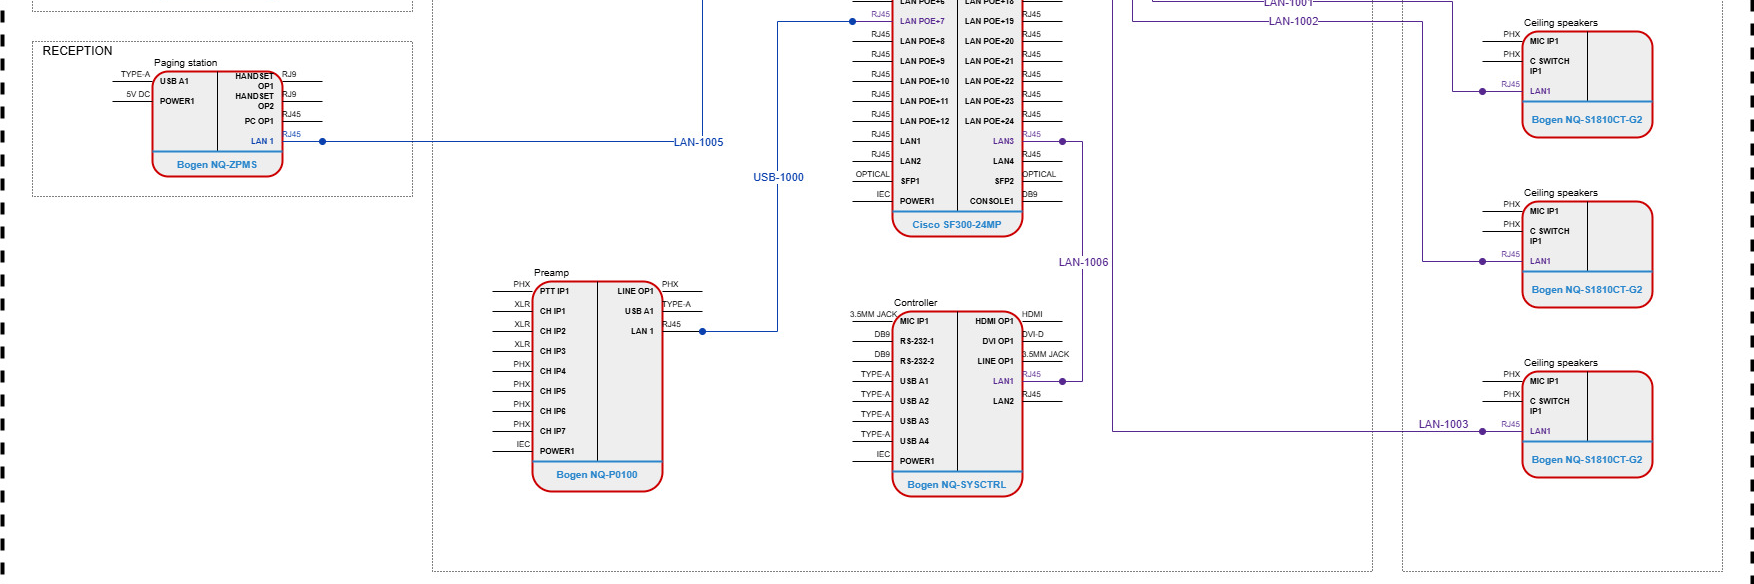Screen dimensions: 1754x584
Task: Click connection dot at Cisco LAN3 port
Action: pos(1062,141)
